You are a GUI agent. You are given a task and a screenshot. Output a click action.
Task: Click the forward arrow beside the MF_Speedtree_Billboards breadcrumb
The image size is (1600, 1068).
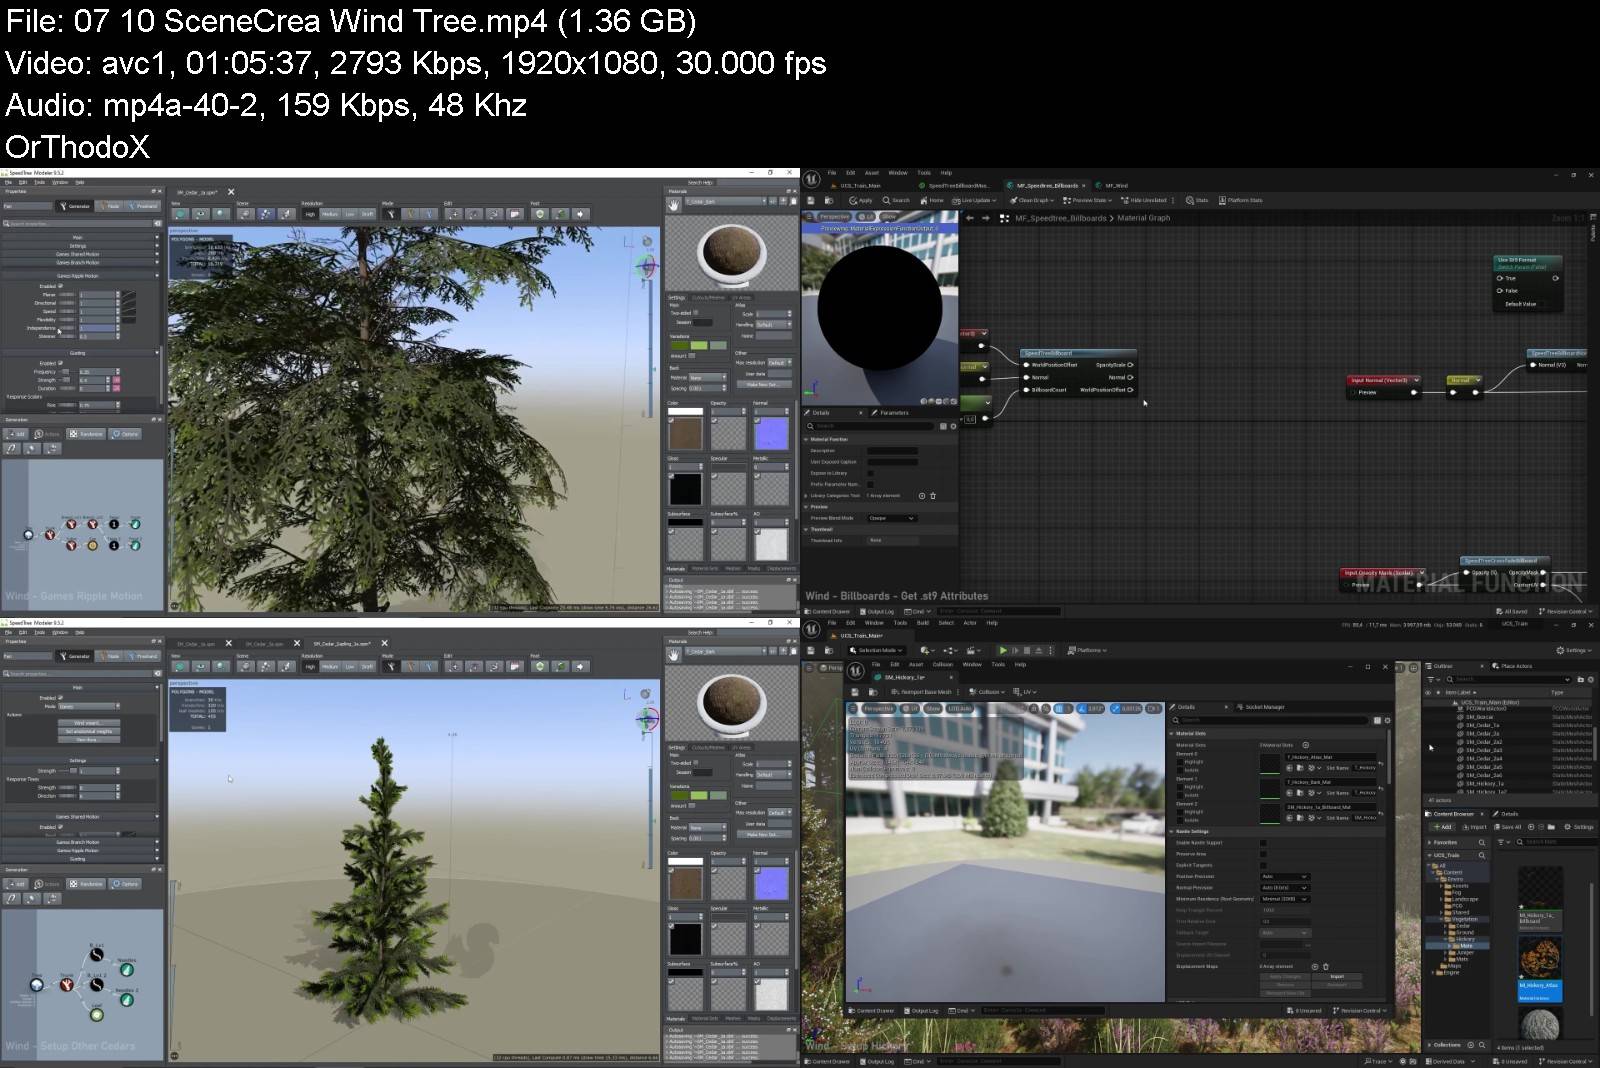pos(984,218)
